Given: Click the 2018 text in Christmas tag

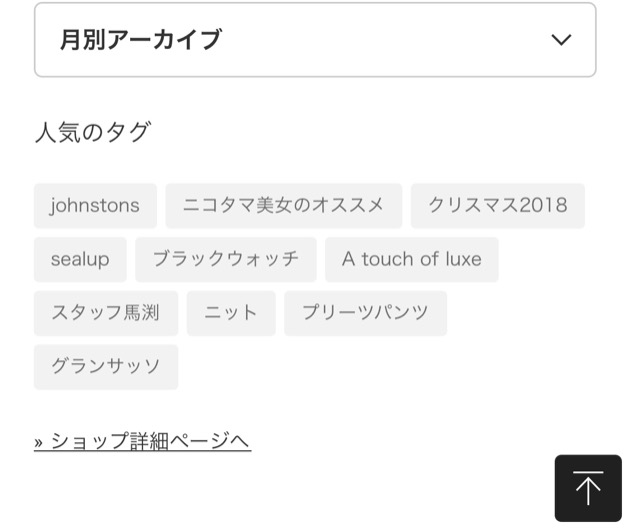Looking at the screenshot, I should pos(544,205).
